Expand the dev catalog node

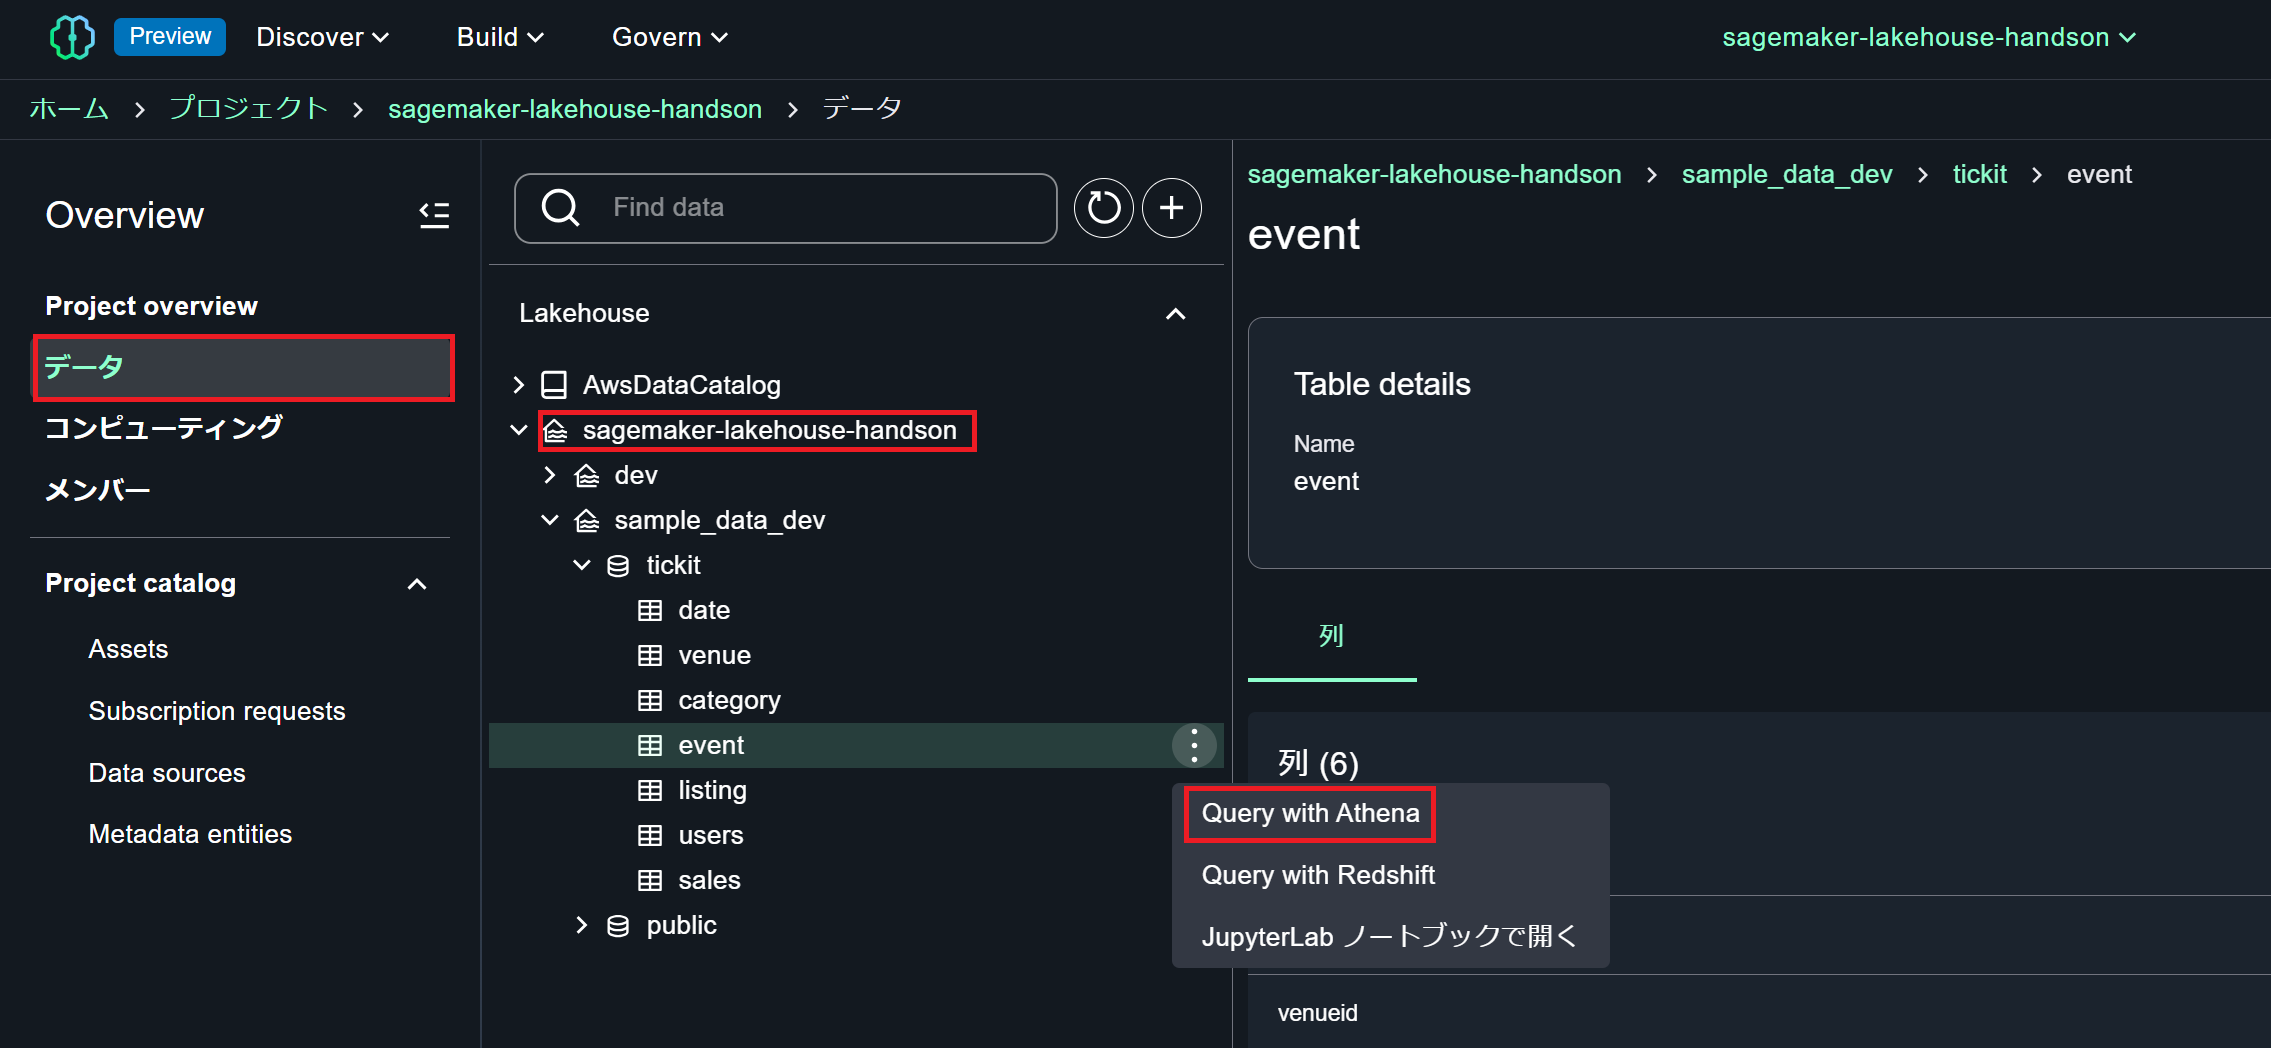(x=549, y=475)
